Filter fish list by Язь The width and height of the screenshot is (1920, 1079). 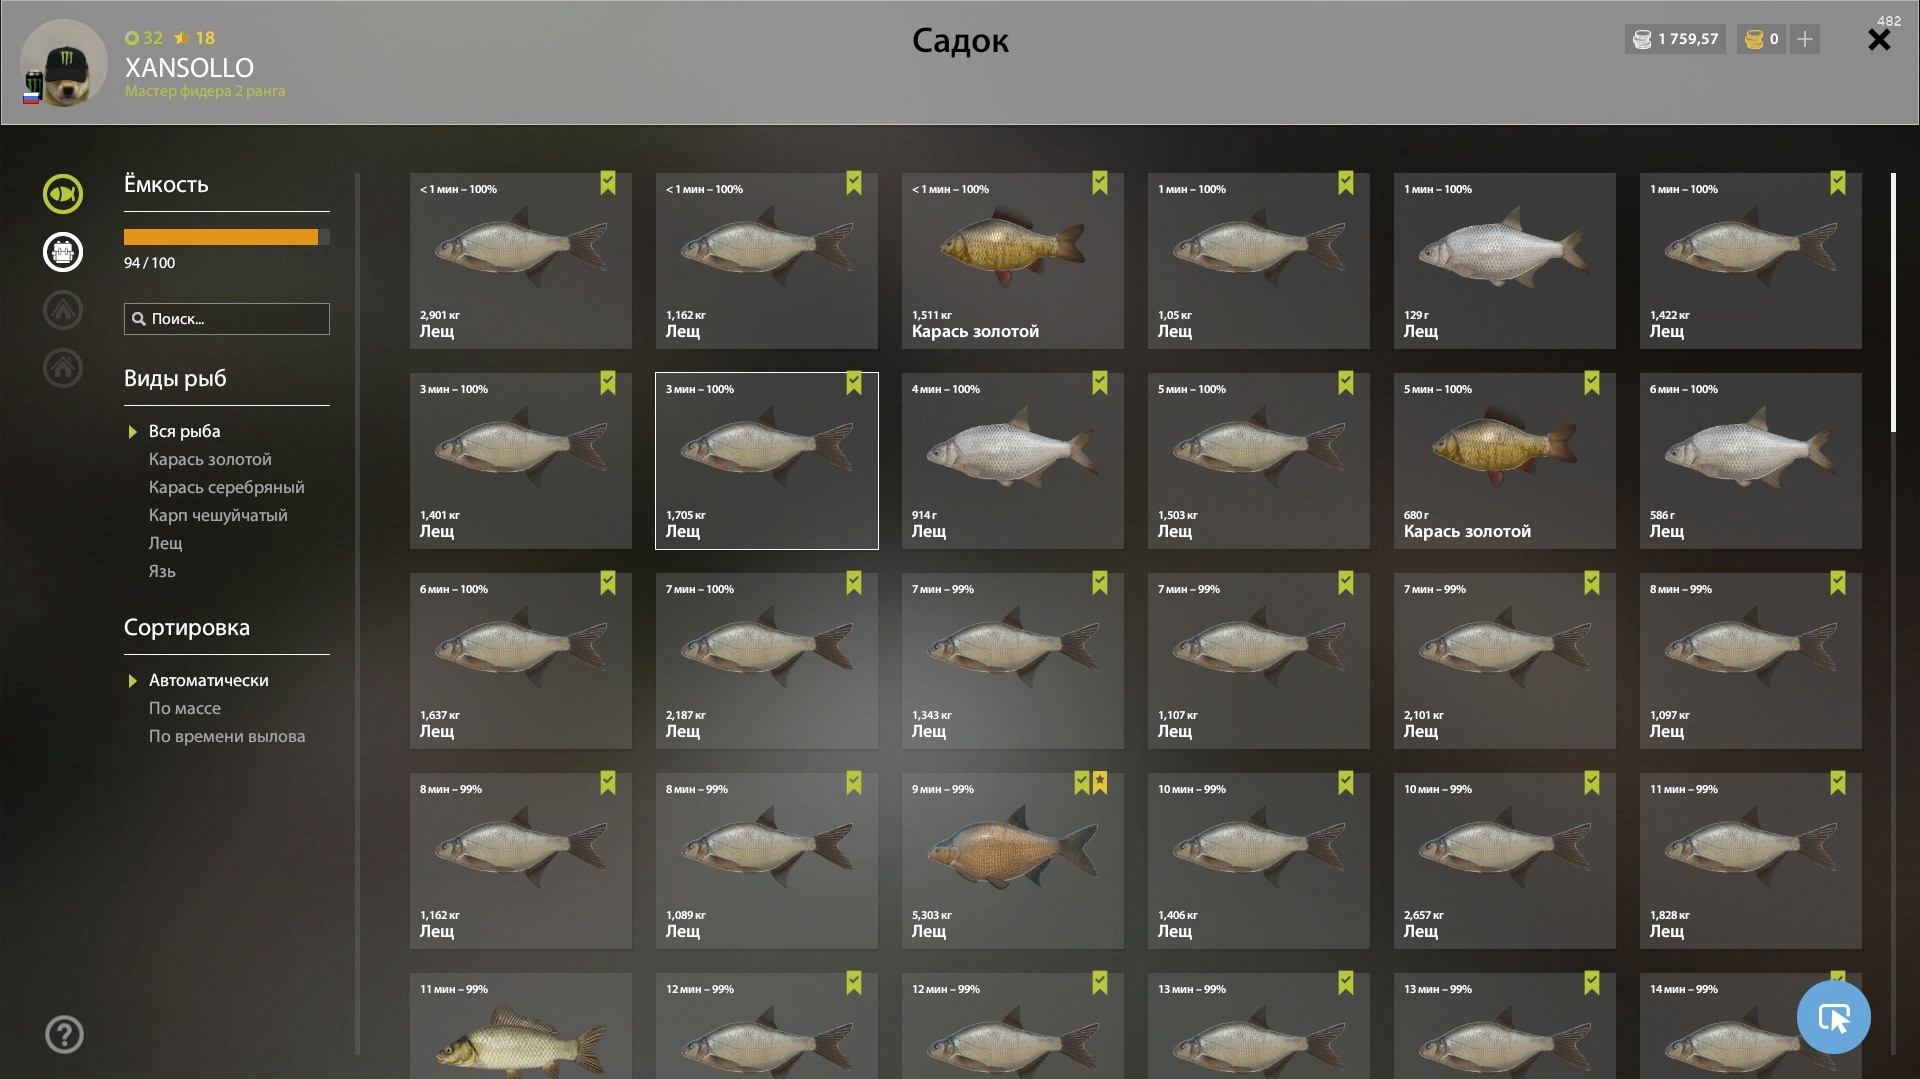point(162,571)
